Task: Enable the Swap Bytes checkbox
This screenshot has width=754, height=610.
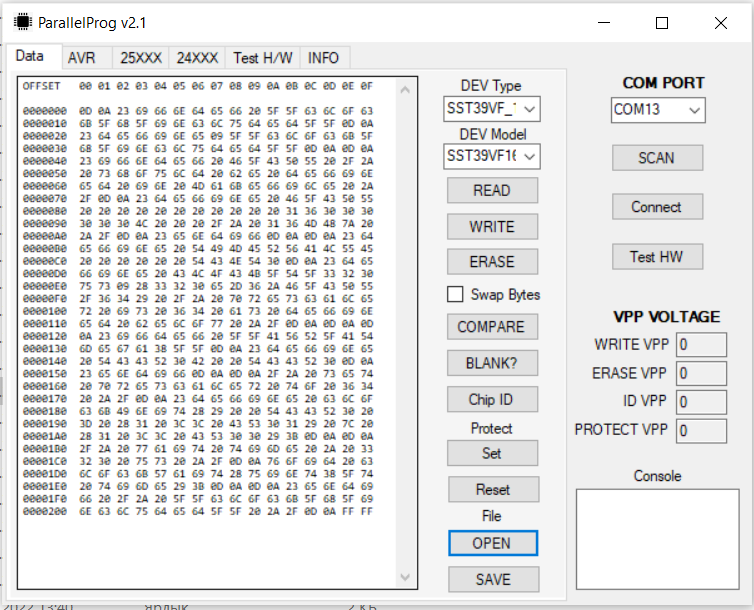Action: [455, 294]
